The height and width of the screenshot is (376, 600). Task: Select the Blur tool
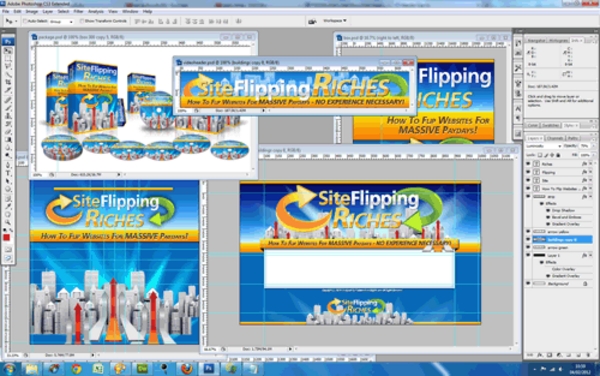8,148
